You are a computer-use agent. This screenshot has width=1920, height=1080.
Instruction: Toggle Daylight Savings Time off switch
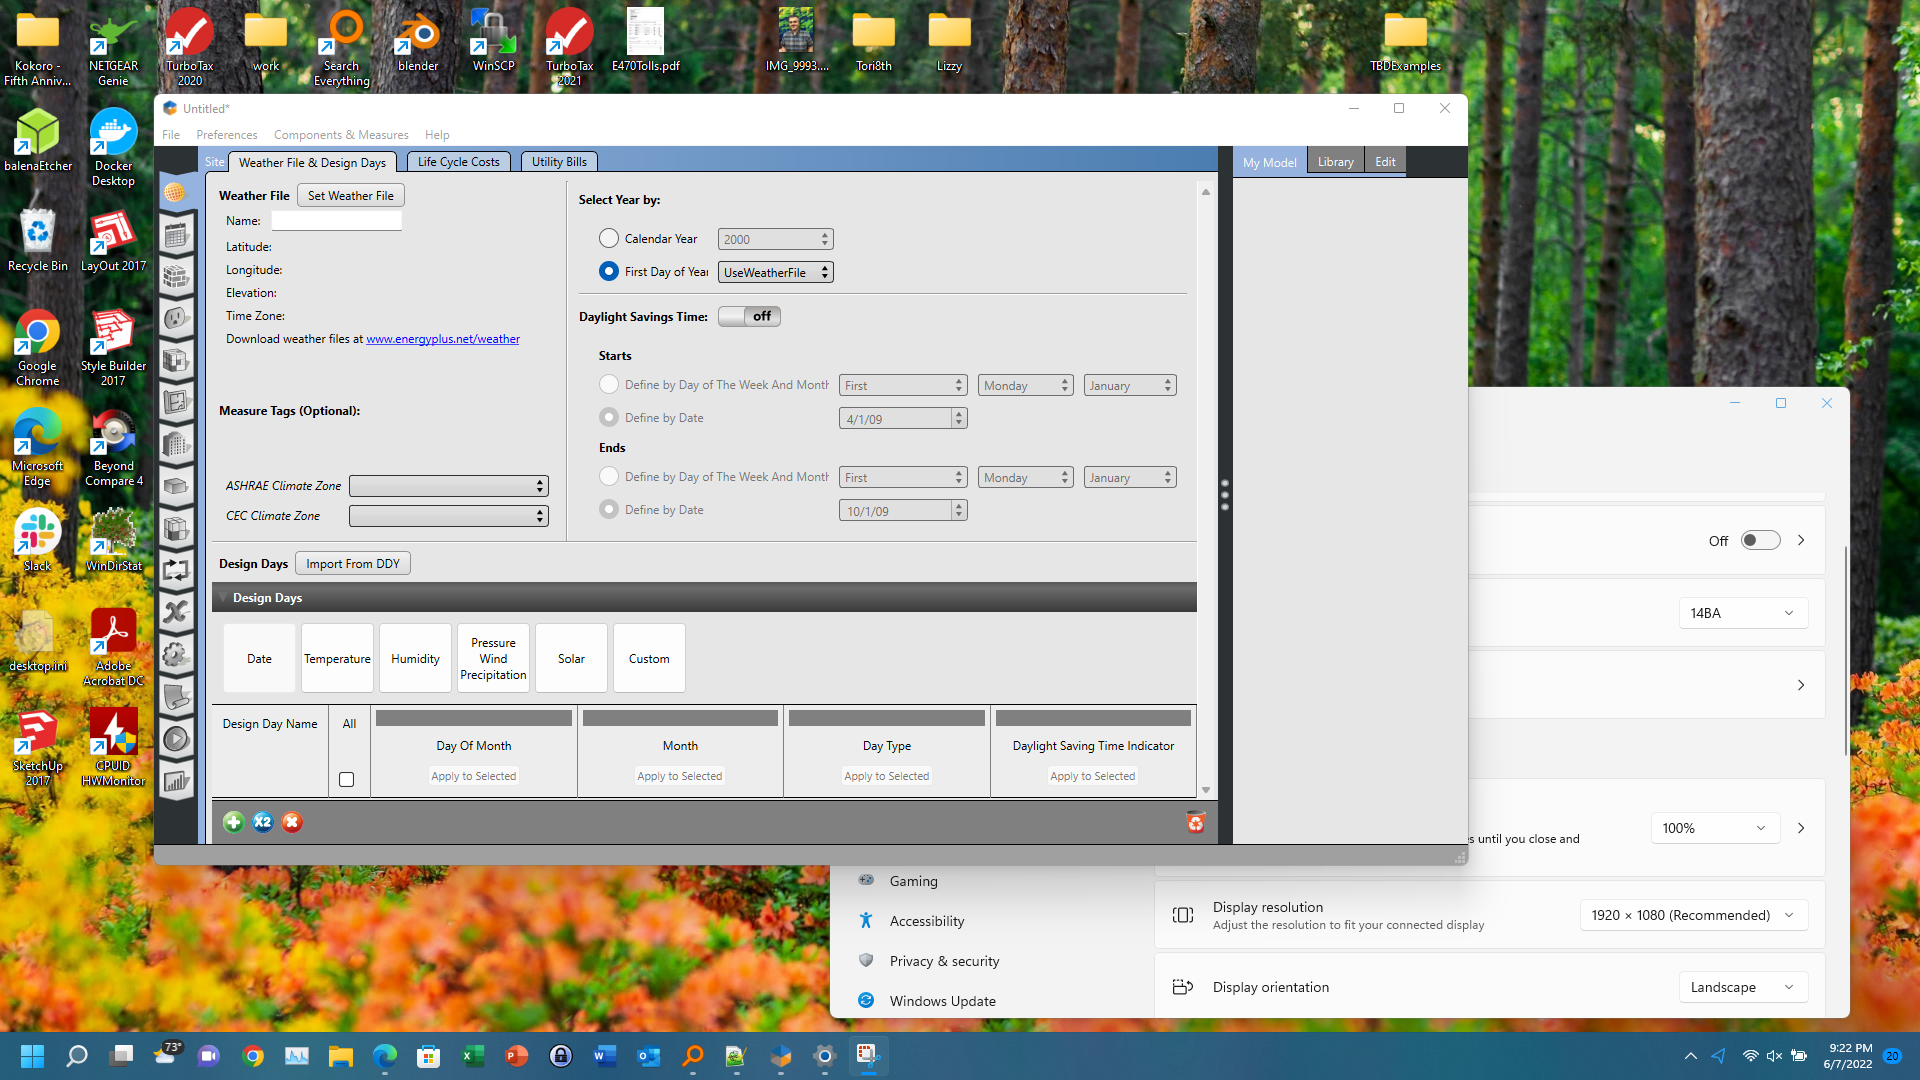tap(749, 316)
